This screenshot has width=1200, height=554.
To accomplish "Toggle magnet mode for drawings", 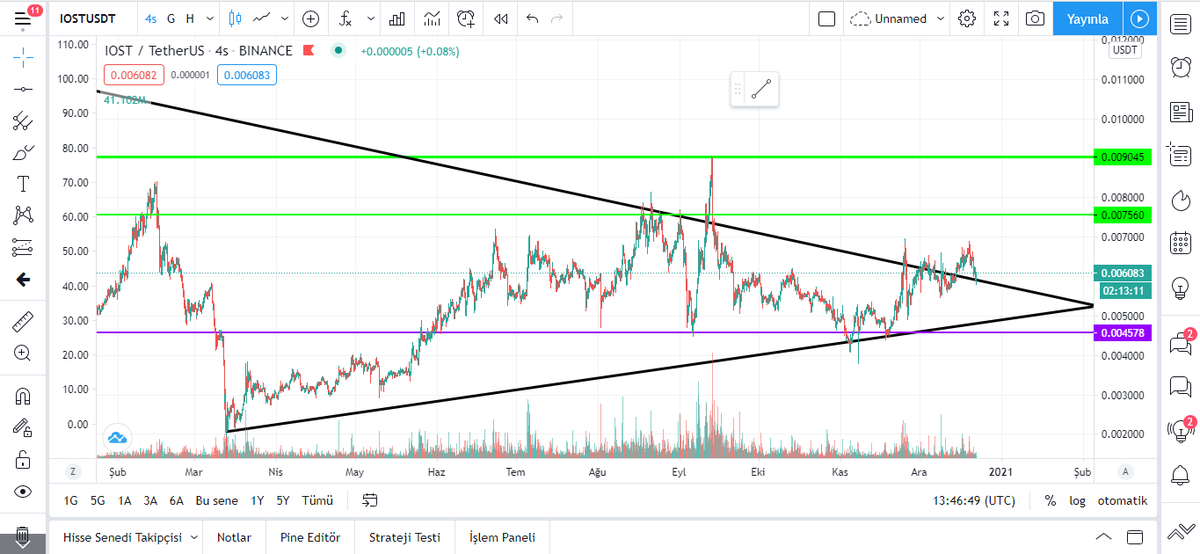I will coord(22,395).
